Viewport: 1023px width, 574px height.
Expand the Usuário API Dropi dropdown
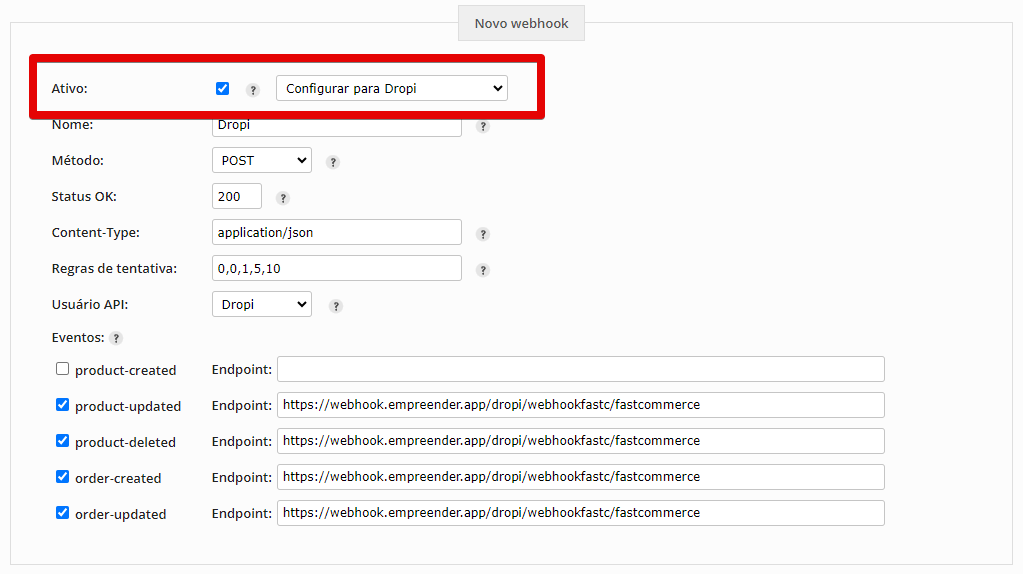tap(262, 304)
